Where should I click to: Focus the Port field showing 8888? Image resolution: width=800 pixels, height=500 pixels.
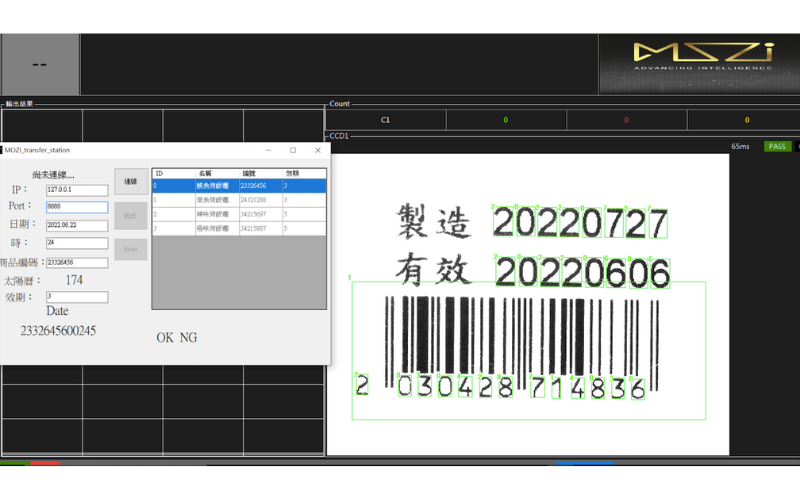point(77,207)
